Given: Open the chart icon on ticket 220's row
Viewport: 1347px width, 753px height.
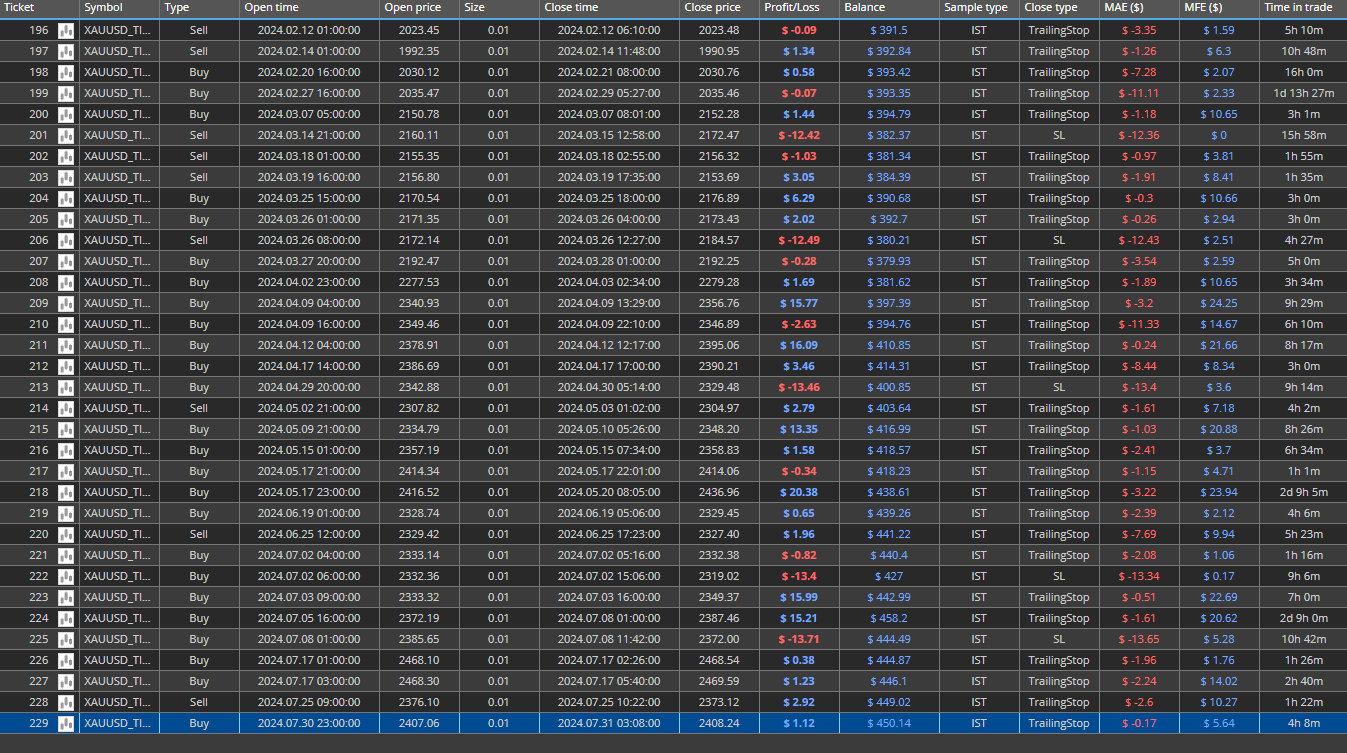Looking at the screenshot, I should [67, 534].
